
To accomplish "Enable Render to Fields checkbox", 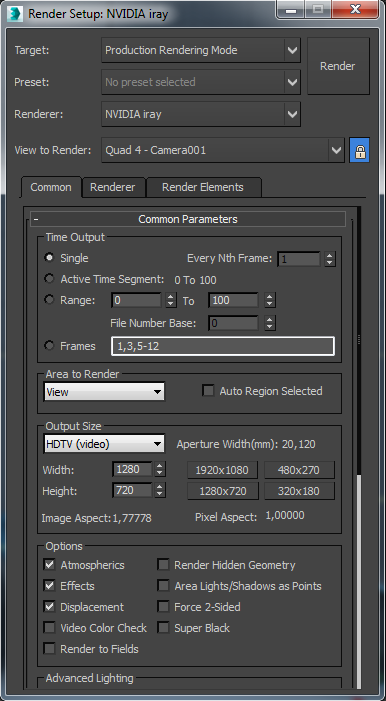I will point(49,649).
